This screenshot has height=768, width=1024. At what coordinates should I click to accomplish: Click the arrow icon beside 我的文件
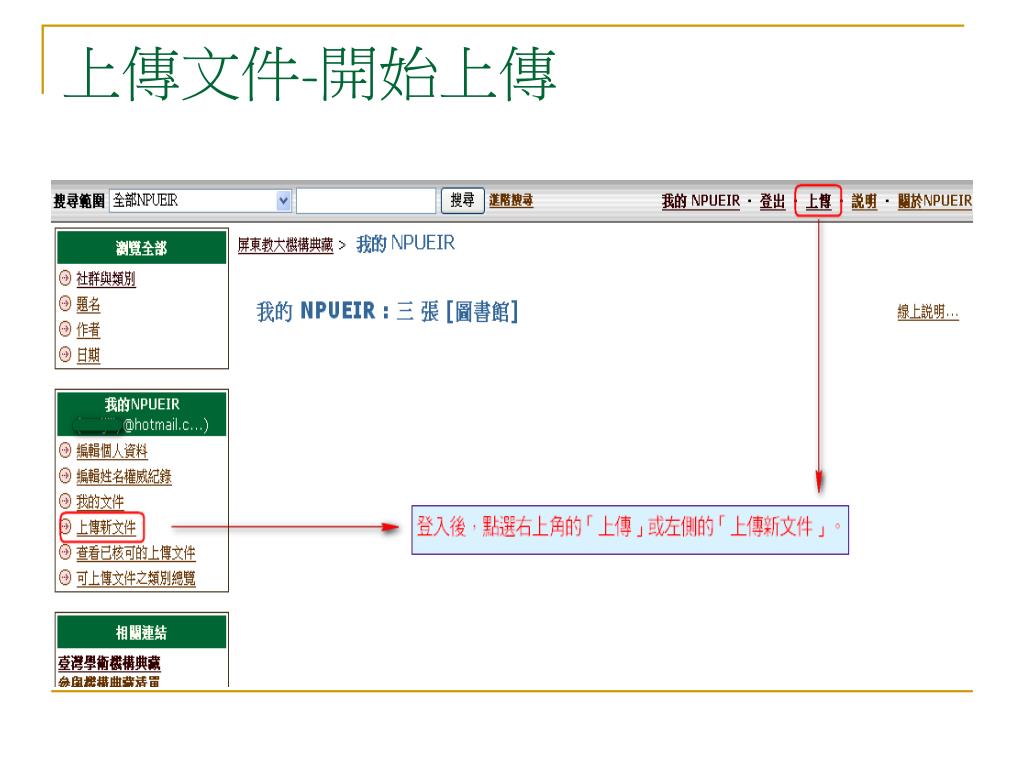pos(65,501)
